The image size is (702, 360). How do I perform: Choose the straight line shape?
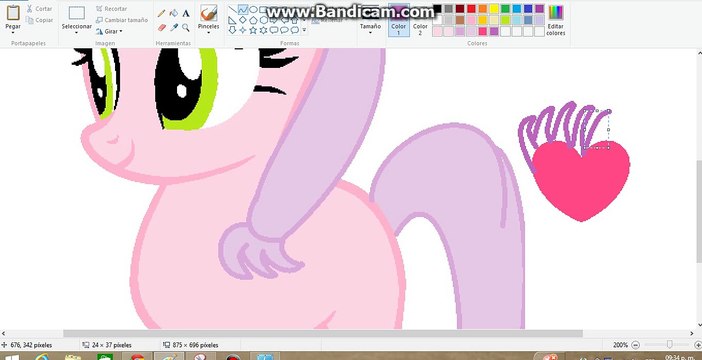tap(232, 9)
